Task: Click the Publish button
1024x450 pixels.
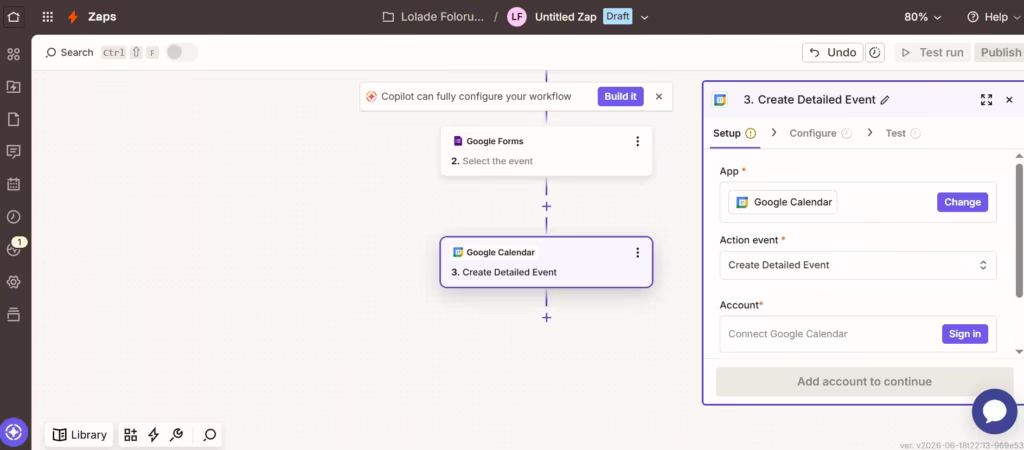Action: click(x=1000, y=52)
